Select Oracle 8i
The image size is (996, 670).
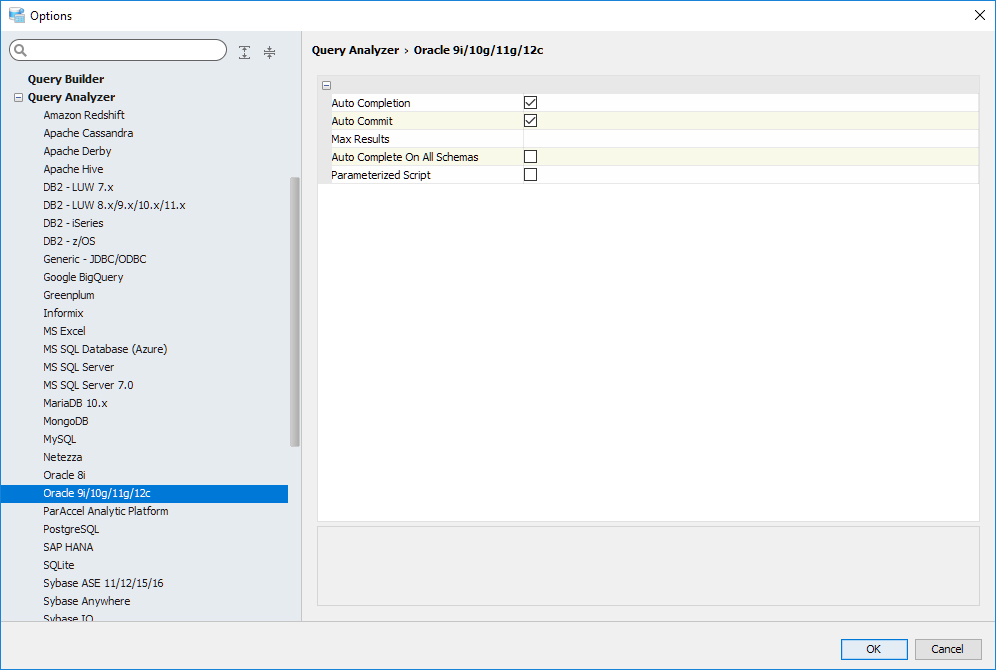64,475
